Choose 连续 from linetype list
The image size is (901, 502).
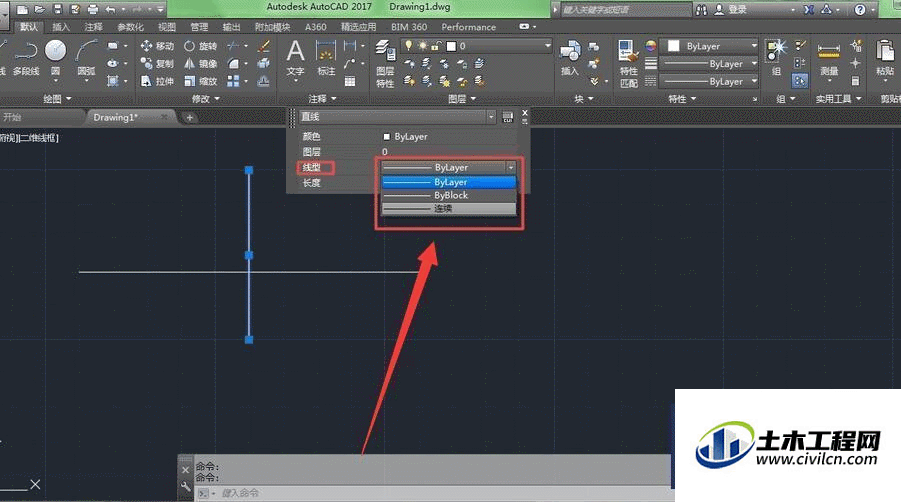[449, 208]
